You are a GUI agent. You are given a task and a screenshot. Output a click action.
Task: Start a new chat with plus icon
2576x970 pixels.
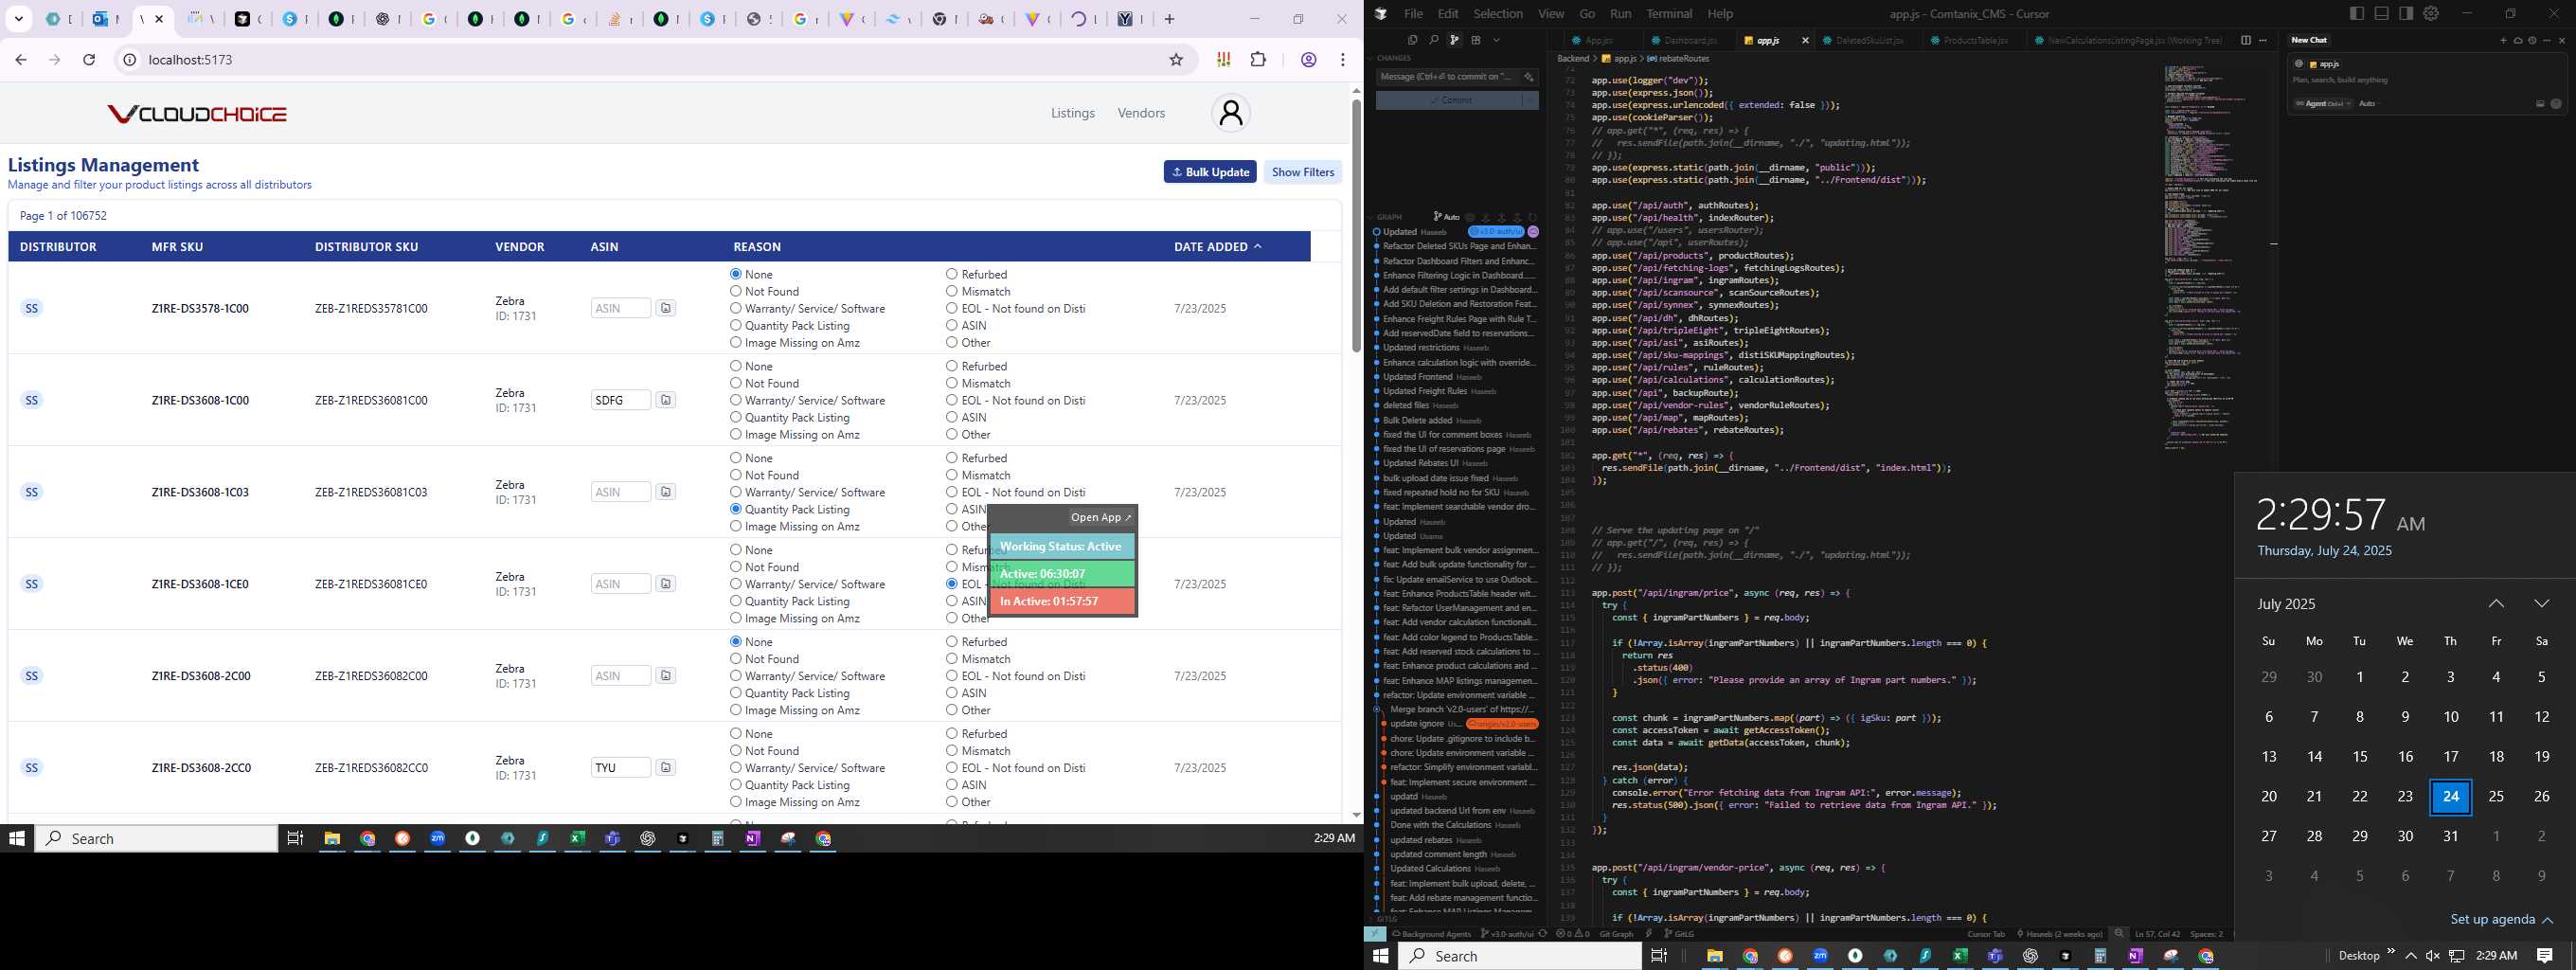2504,40
